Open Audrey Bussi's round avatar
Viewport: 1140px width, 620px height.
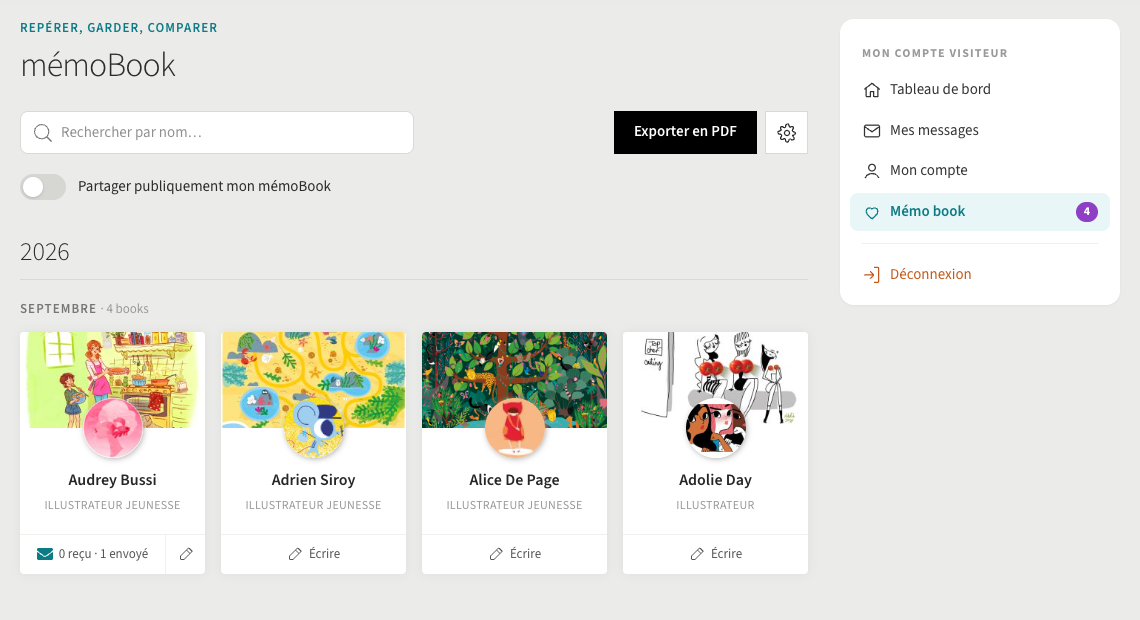113,428
